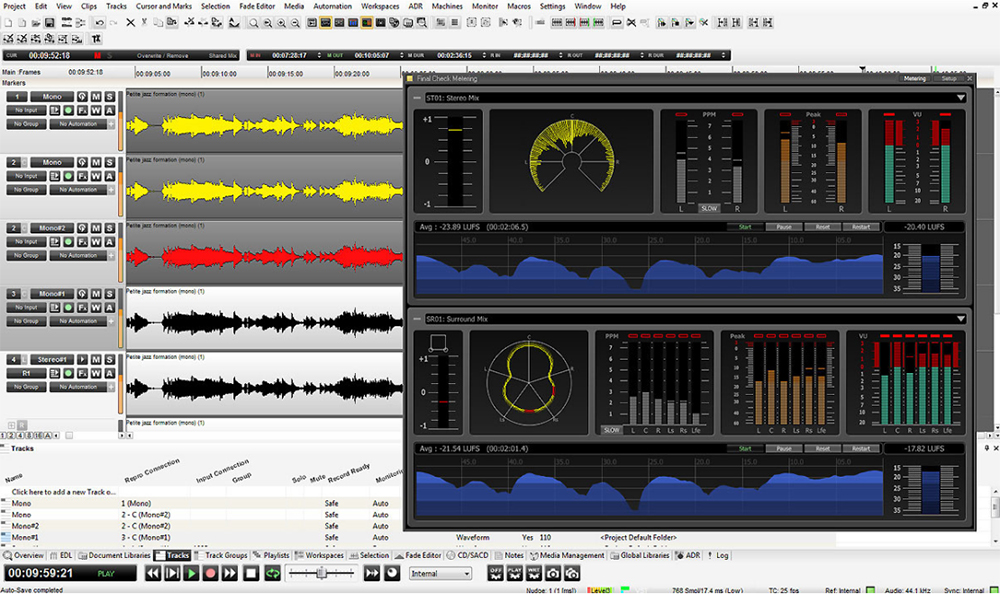The width and height of the screenshot is (1000, 594).
Task: Click the CUR timecode field 00:09:52:18
Action: click(49, 56)
